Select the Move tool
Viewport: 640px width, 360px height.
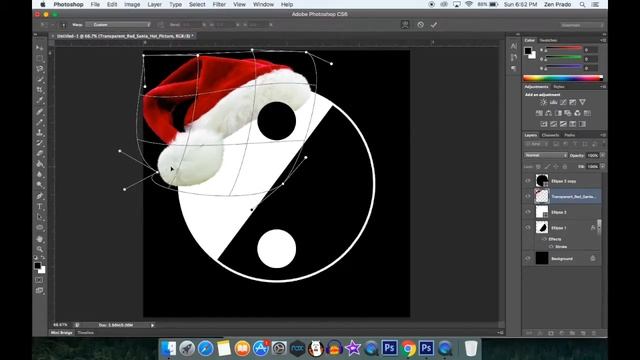point(40,48)
